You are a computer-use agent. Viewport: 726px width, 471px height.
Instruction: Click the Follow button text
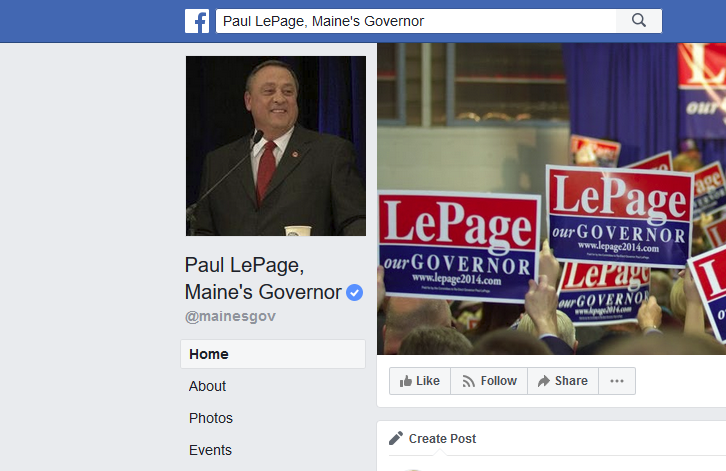[x=499, y=381]
